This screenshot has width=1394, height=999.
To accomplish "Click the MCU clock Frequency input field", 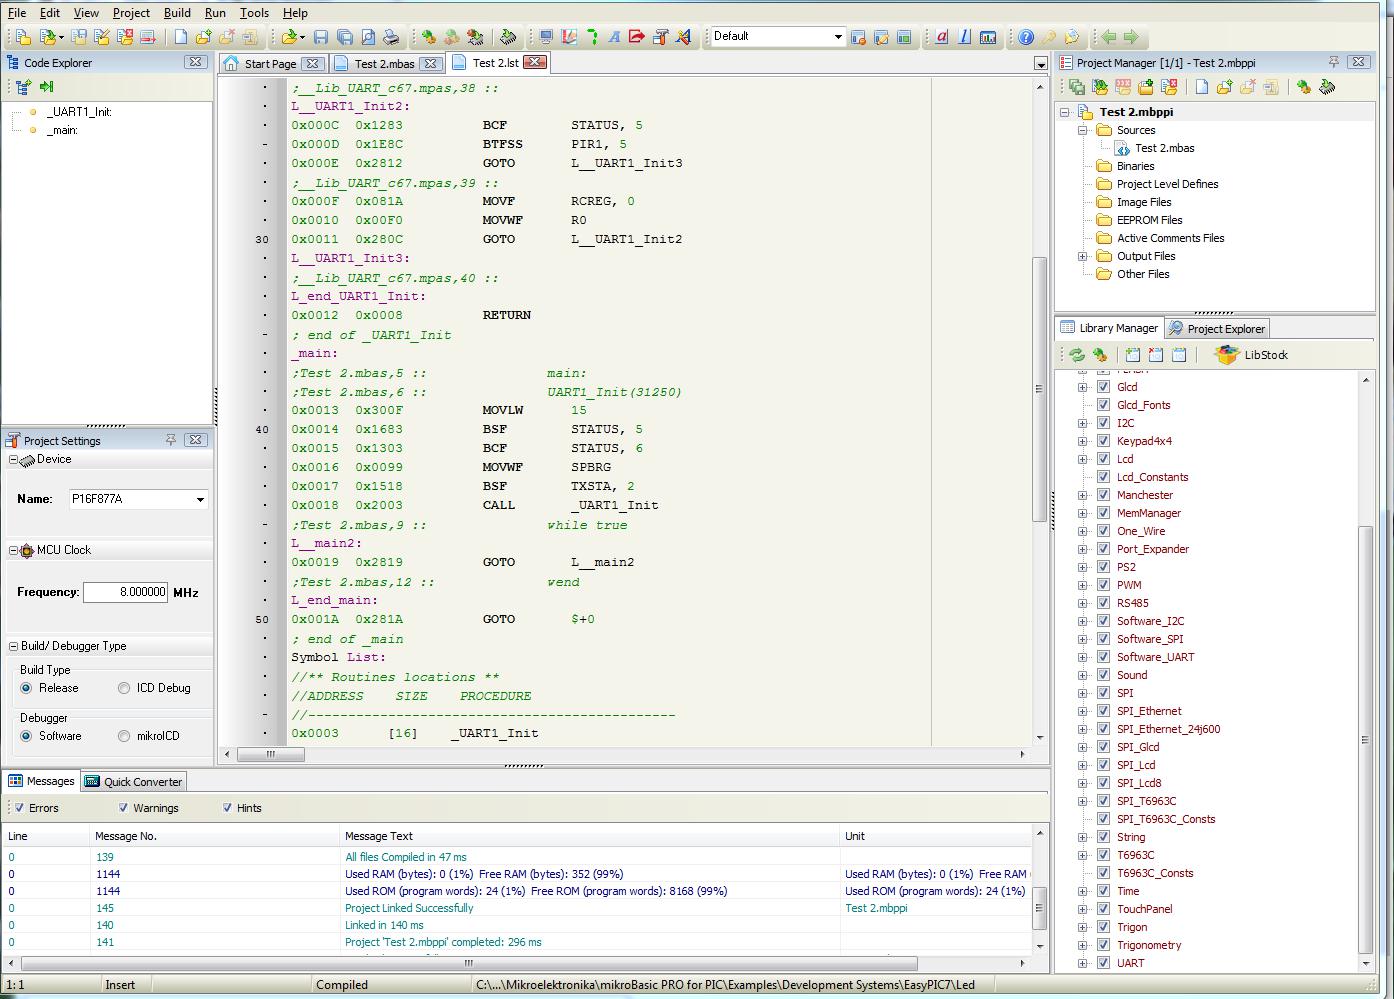I will pos(125,592).
